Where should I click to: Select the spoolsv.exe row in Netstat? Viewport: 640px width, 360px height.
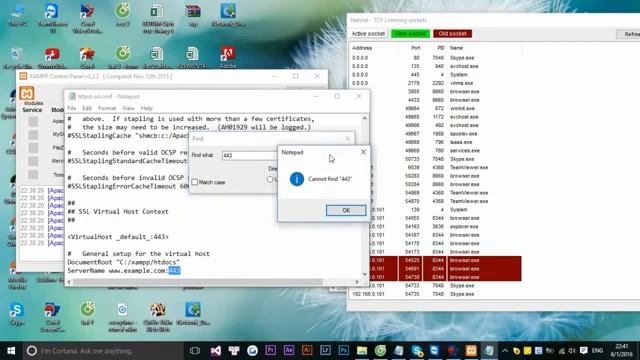[436, 133]
